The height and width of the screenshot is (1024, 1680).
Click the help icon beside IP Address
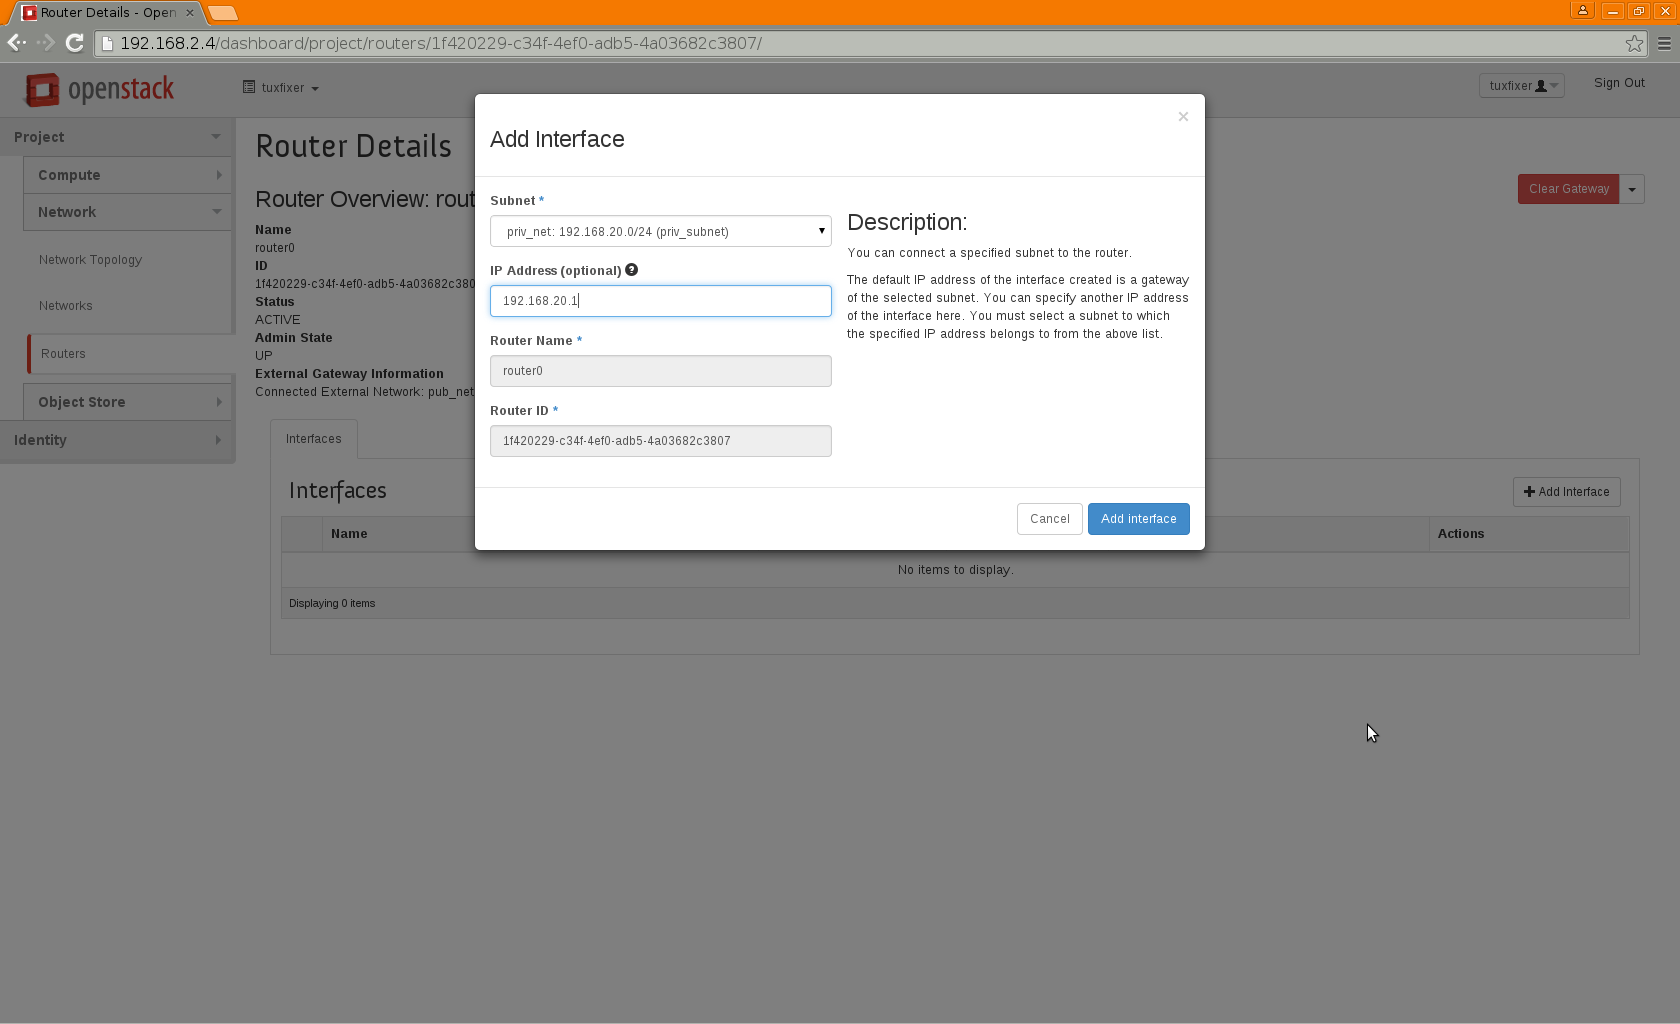tap(631, 270)
